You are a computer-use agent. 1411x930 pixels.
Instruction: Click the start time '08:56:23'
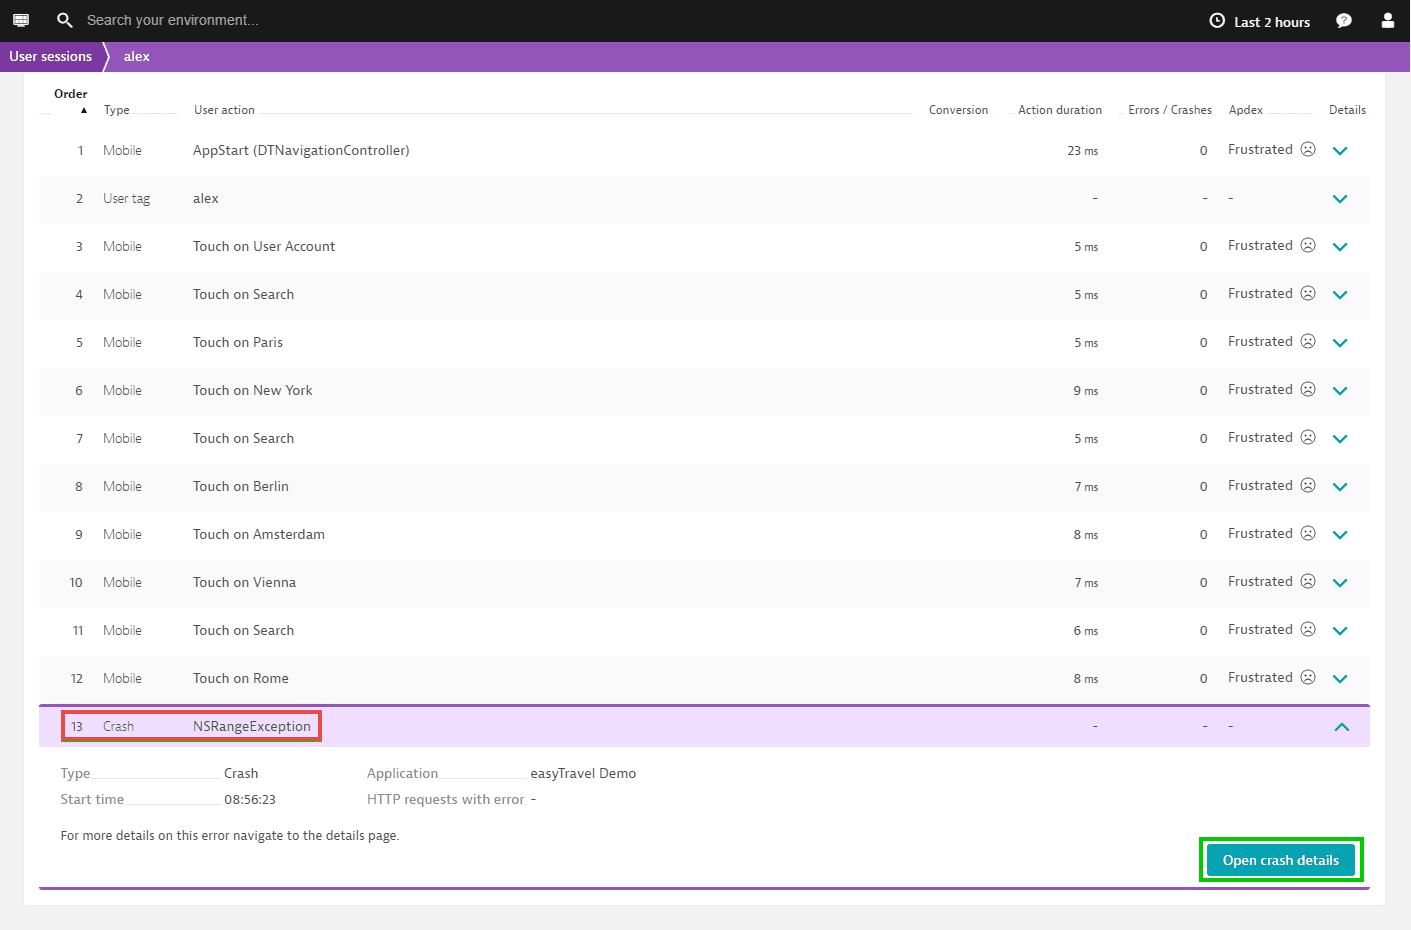tap(250, 799)
